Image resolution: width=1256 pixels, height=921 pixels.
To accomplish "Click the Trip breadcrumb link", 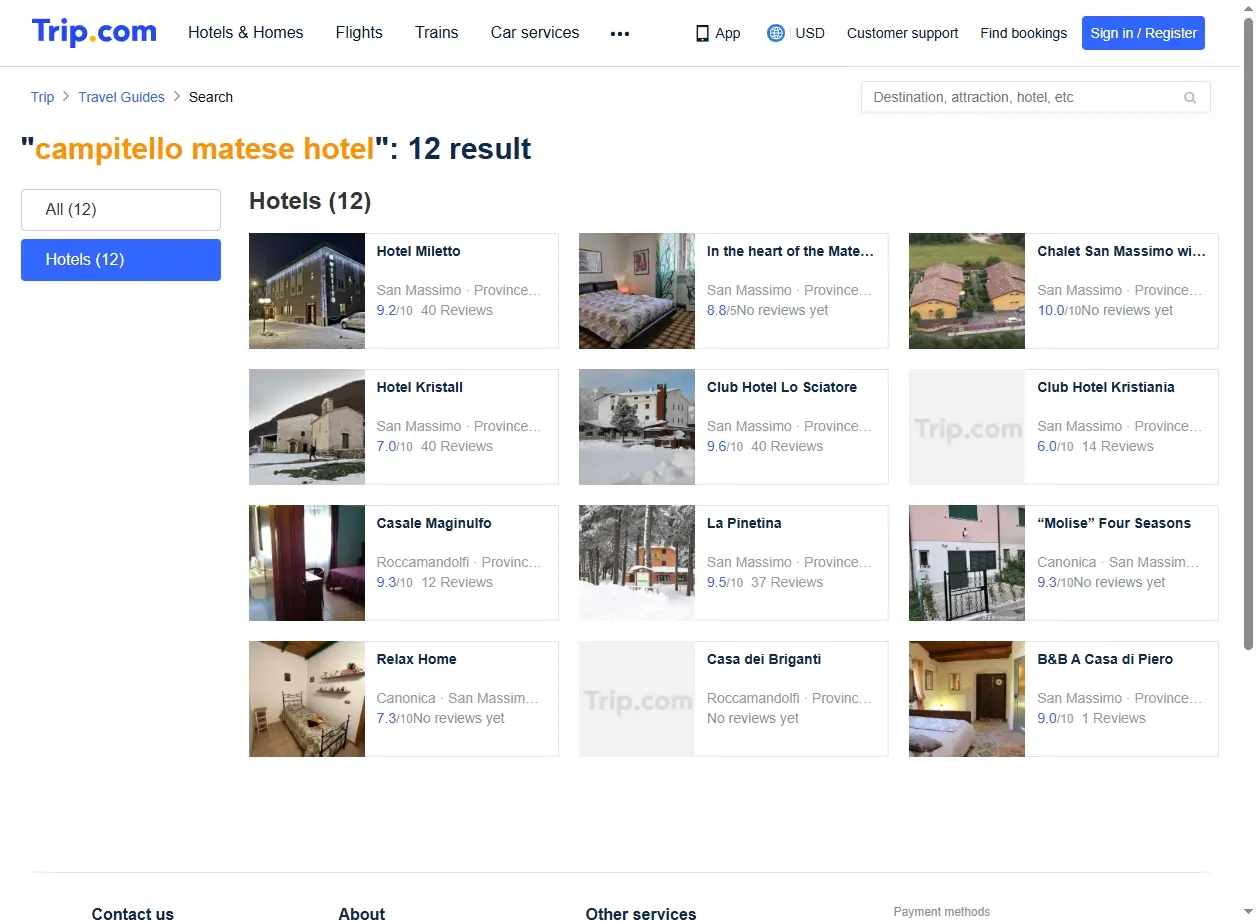I will coord(42,97).
